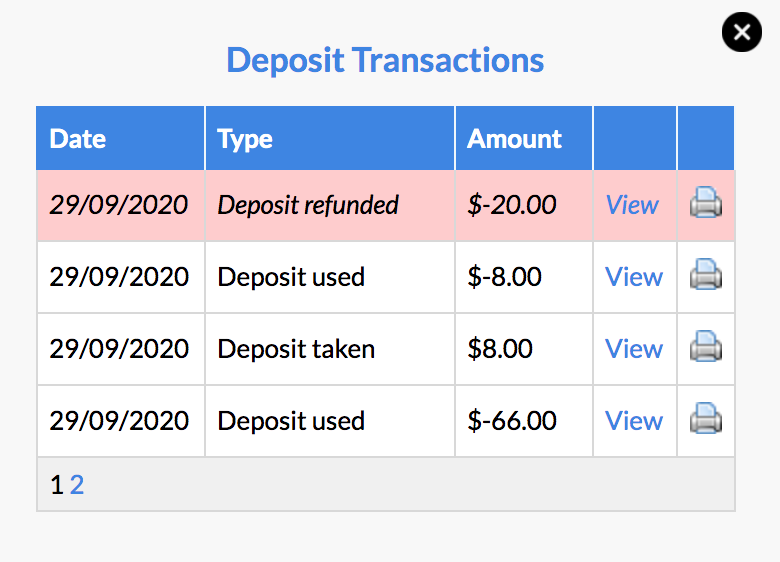View the $-66.00 Deposit used entry
780x562 pixels.
click(634, 421)
